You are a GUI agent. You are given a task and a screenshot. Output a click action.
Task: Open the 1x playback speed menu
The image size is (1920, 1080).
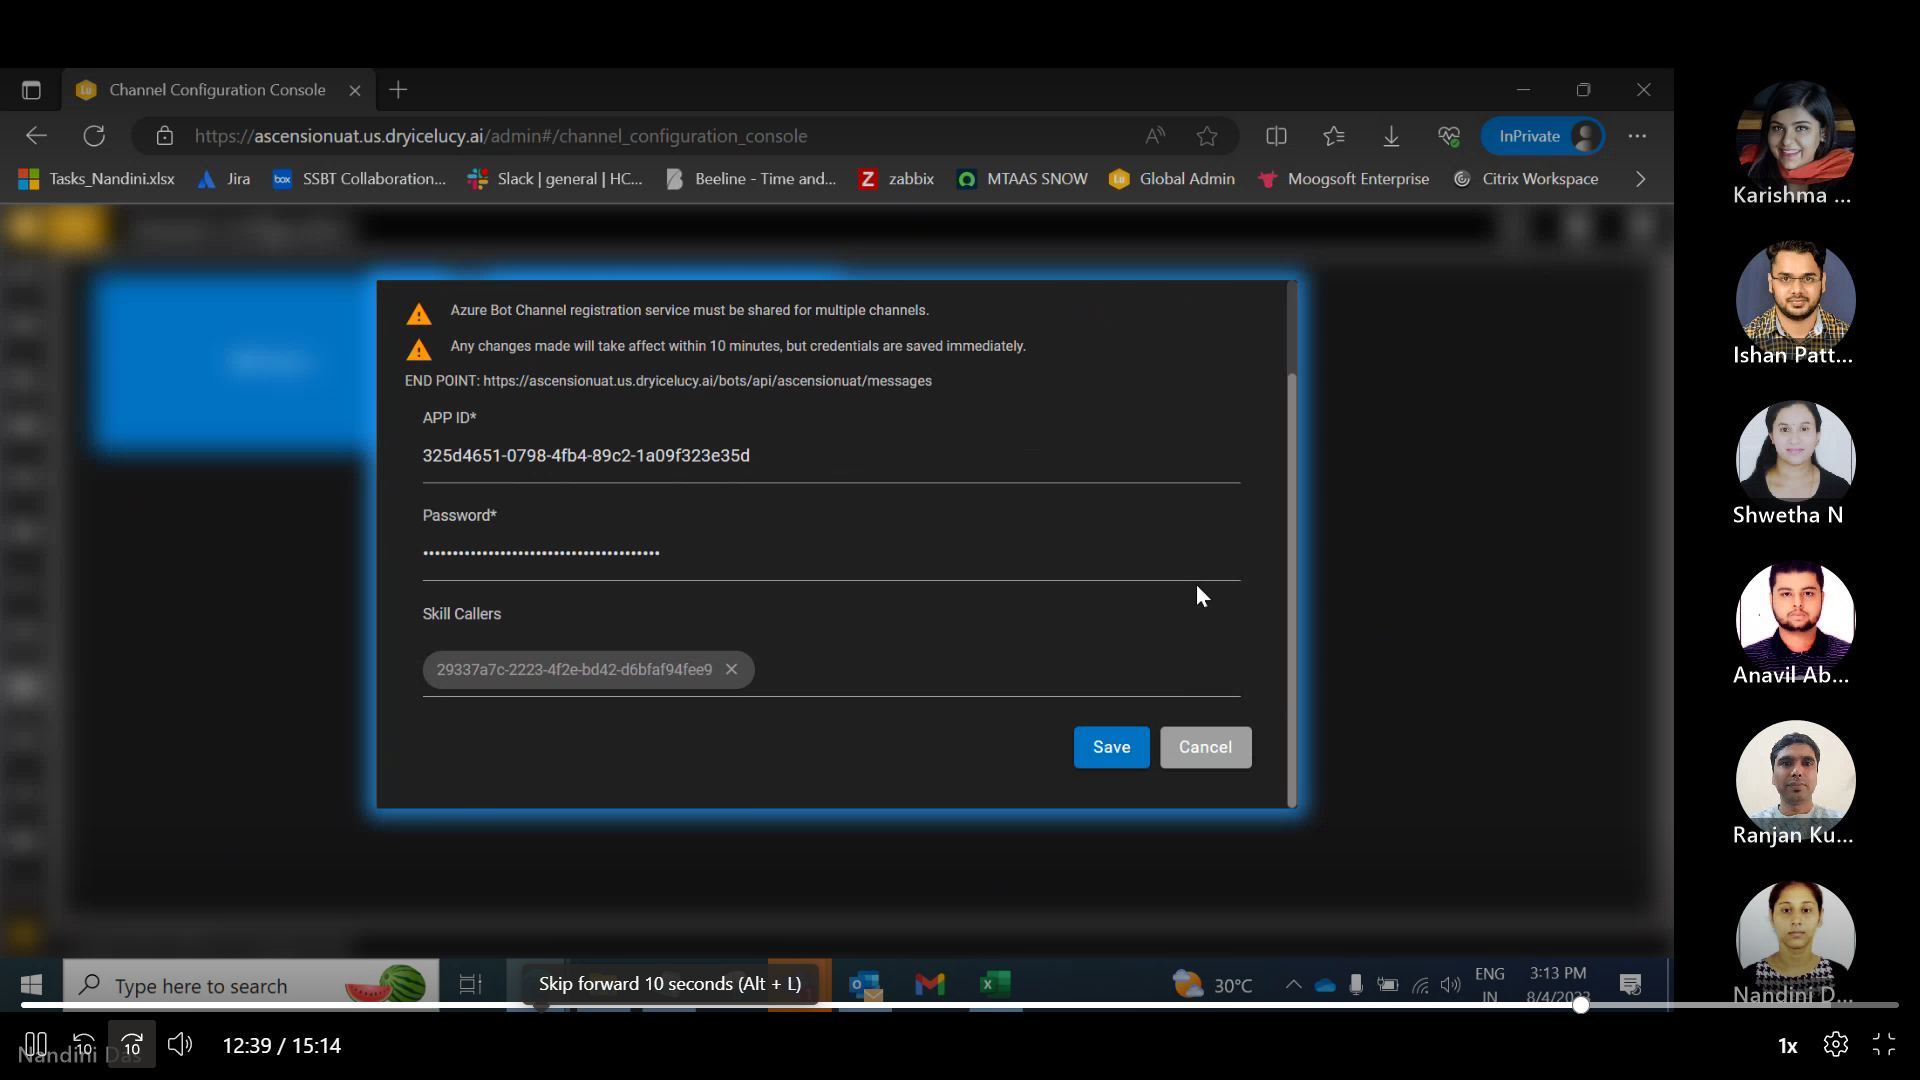coord(1787,1046)
